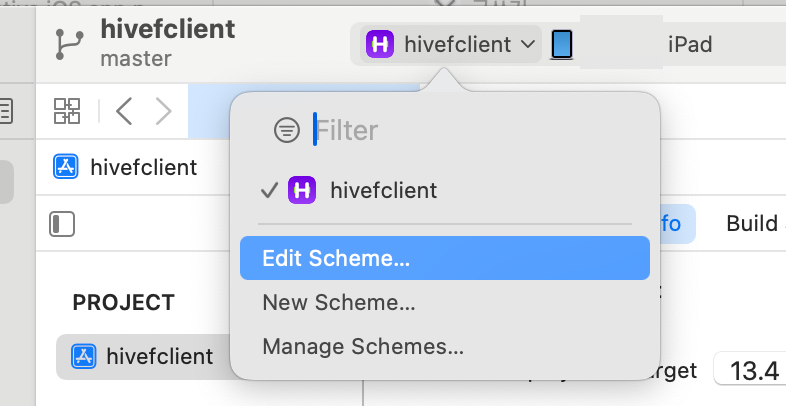
Task: Click the purple H icon in scheme list
Action: [302, 190]
